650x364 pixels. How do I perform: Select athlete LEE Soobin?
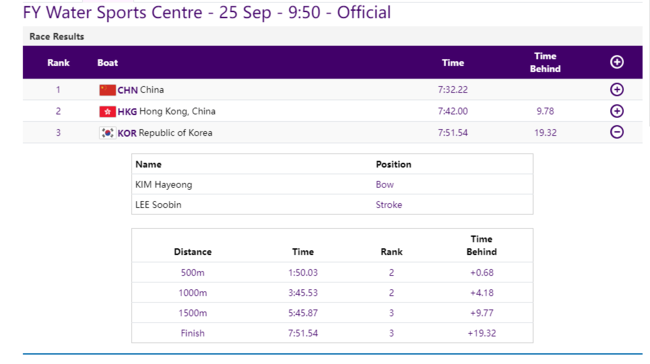(x=158, y=205)
